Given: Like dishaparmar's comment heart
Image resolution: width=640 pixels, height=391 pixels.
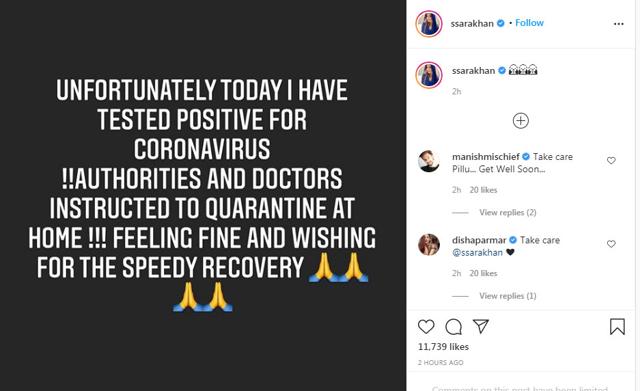Looking at the screenshot, I should click(x=611, y=244).
